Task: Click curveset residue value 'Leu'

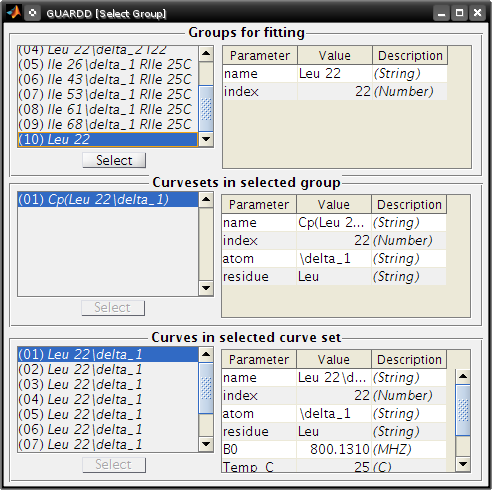Action: pyautogui.click(x=334, y=276)
